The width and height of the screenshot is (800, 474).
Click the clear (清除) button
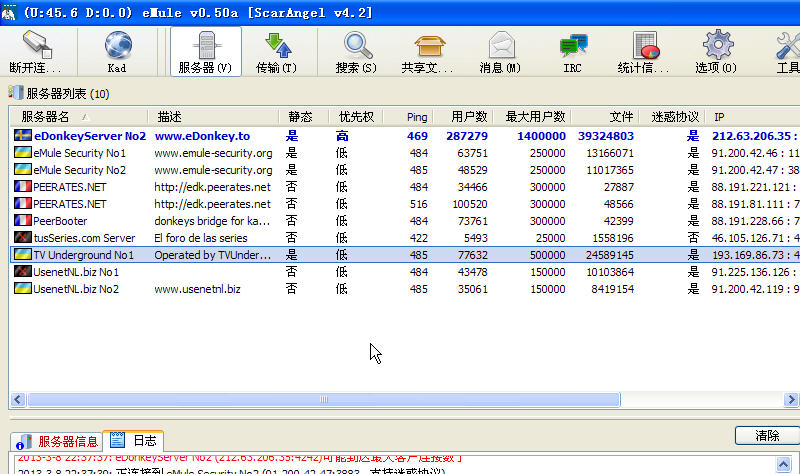[767, 435]
